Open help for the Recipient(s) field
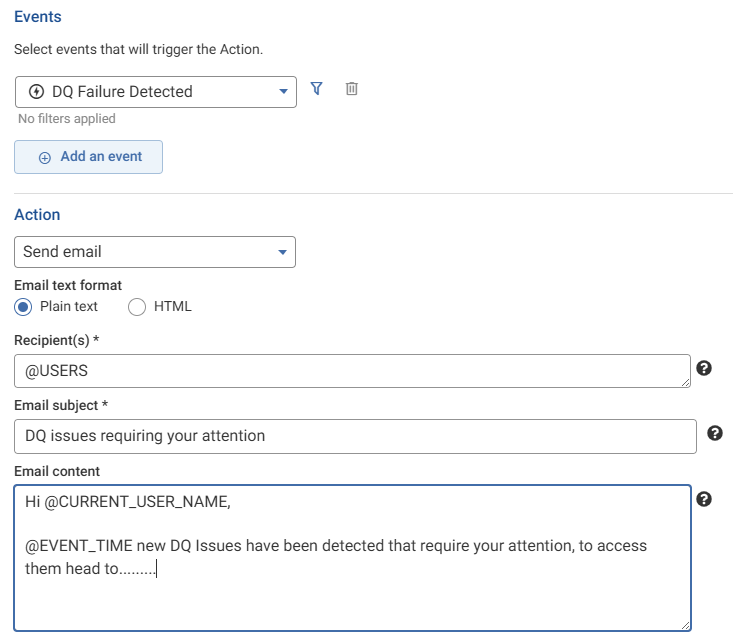The width and height of the screenshot is (733, 636). point(703,368)
